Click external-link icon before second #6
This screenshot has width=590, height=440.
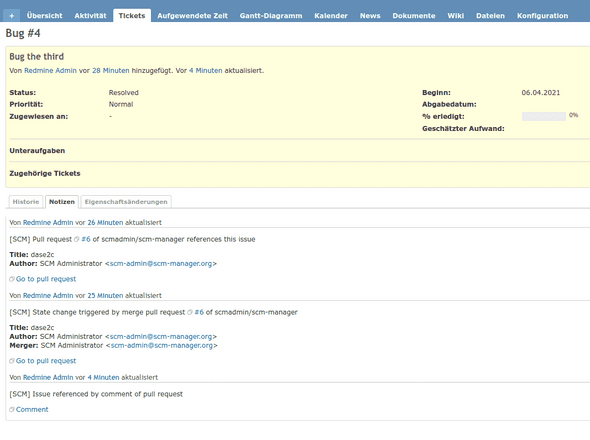(190, 312)
